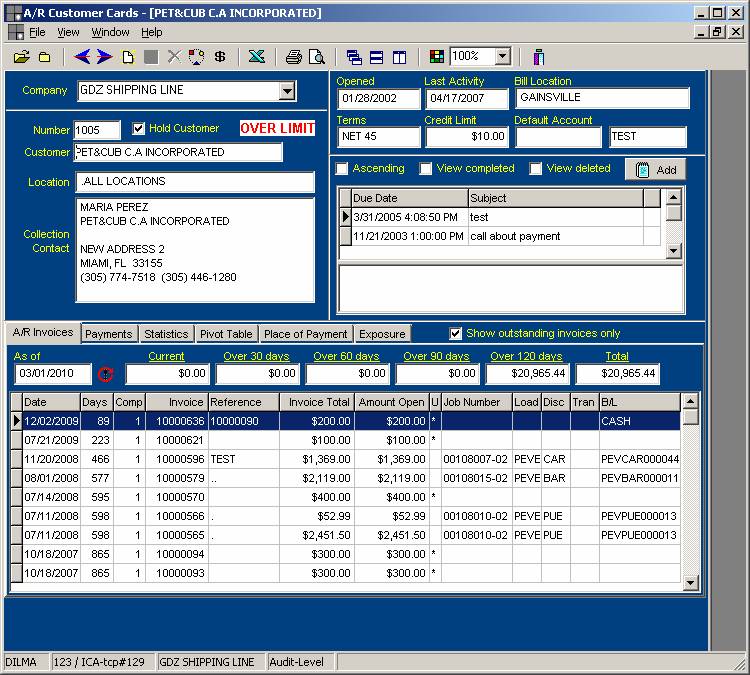The height and width of the screenshot is (675, 750).
Task: Click the open folder toolbar icon
Action: [x=22, y=57]
